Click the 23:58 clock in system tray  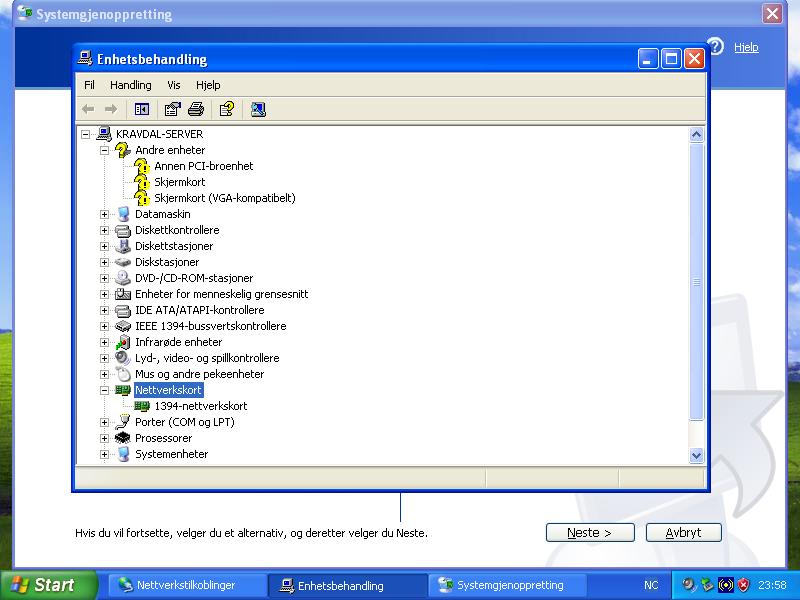click(772, 585)
